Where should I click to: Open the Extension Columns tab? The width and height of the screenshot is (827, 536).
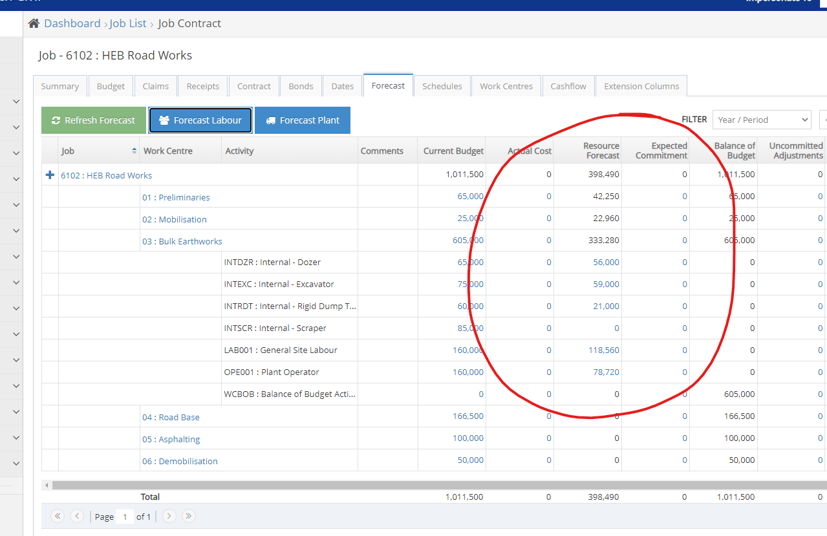pyautogui.click(x=641, y=86)
